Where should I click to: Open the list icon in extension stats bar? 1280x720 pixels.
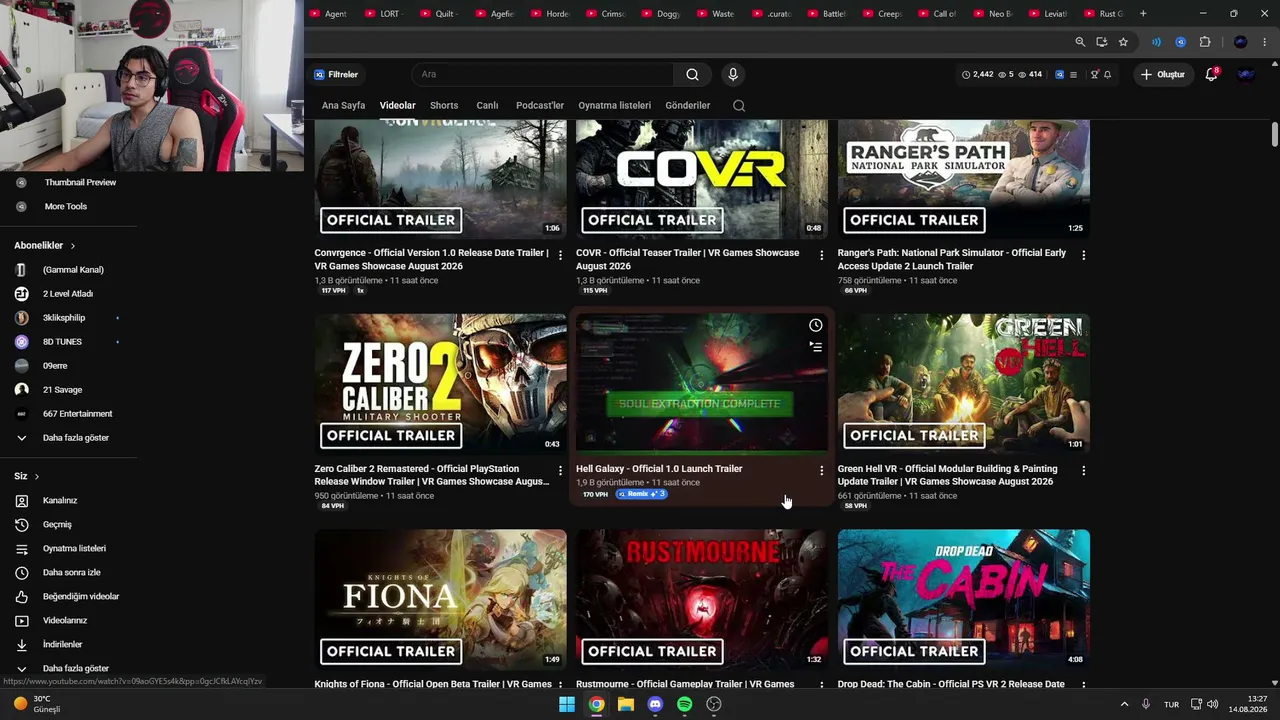click(1073, 74)
